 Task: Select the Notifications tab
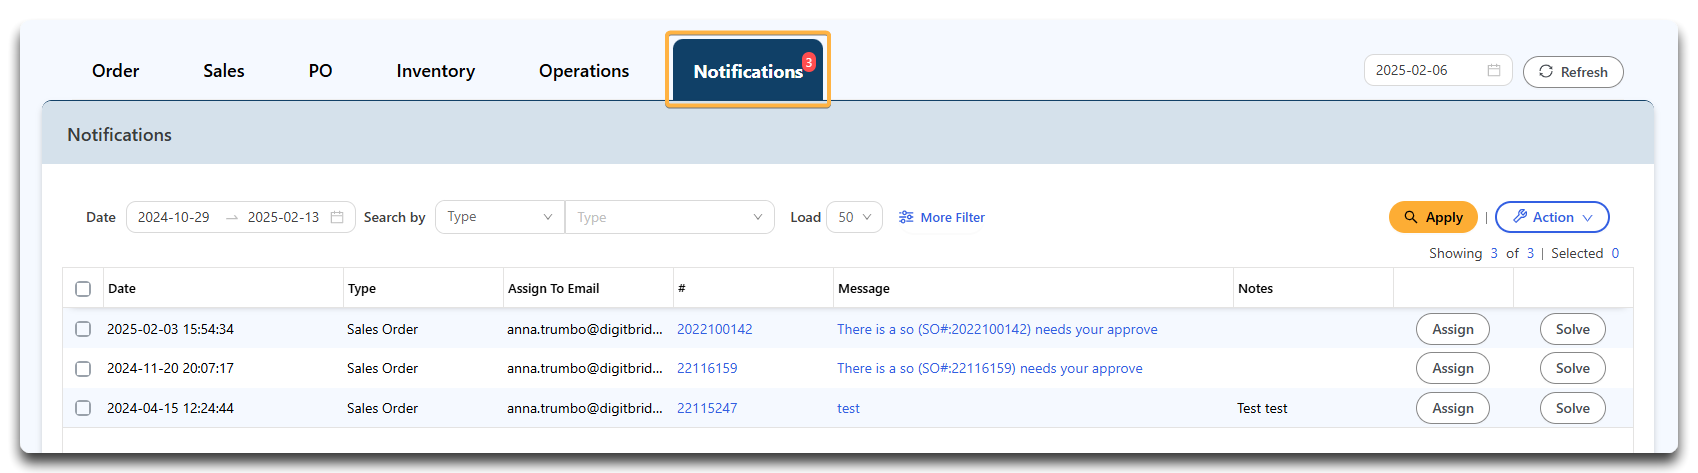coord(748,70)
